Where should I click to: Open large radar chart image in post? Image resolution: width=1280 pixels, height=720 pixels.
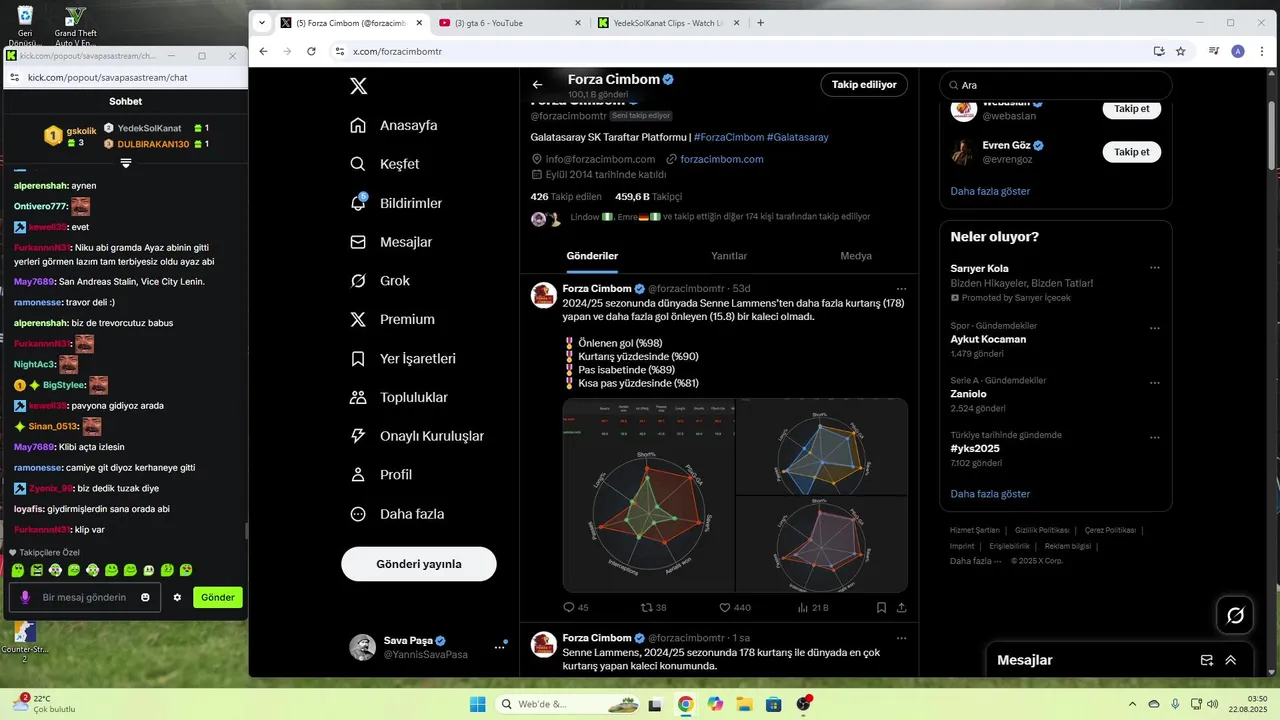pos(649,495)
